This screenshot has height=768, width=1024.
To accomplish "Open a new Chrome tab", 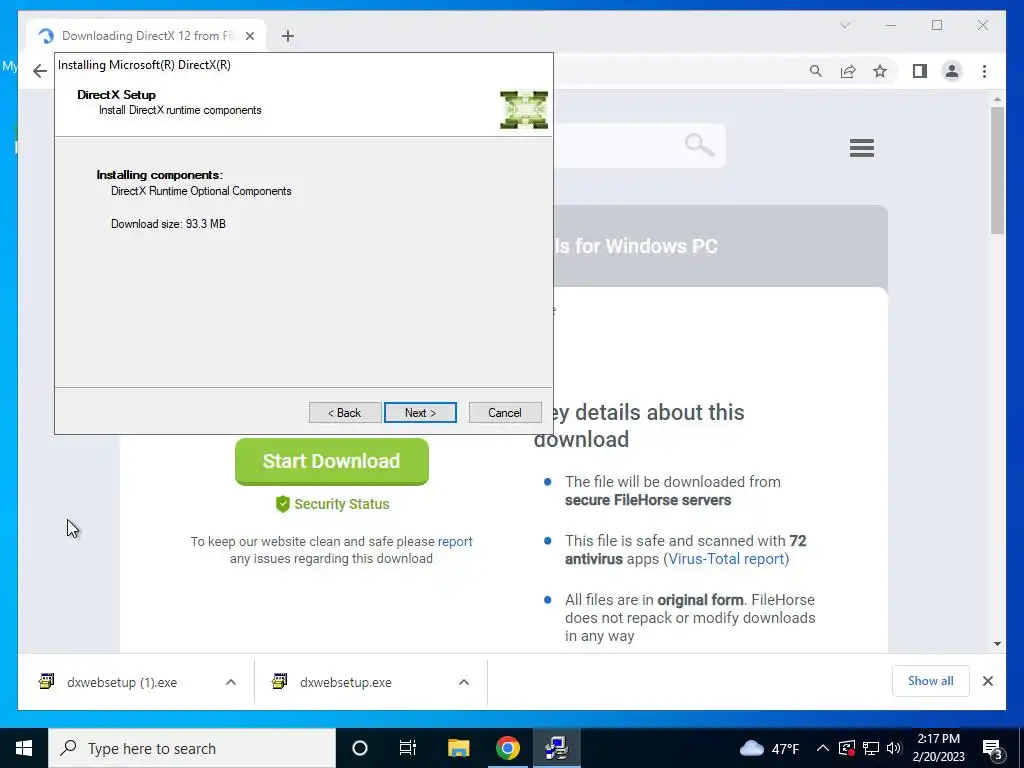I will [x=287, y=36].
